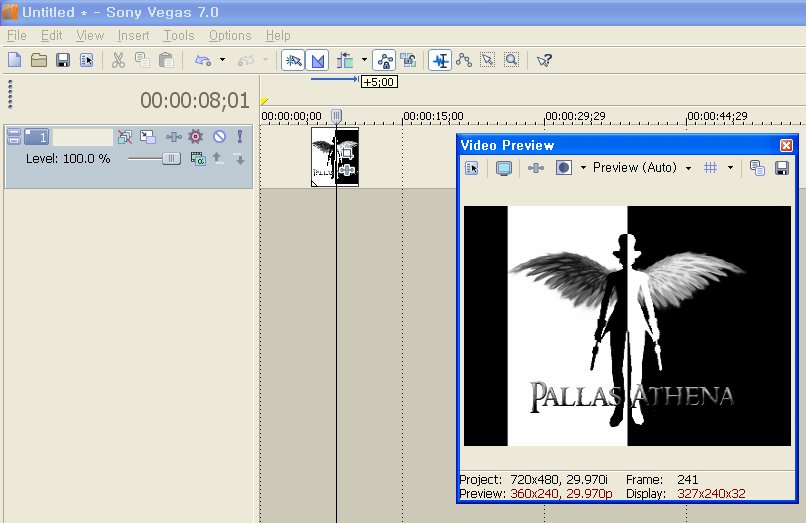
Task: Click the 00:00:08;01 timecode display
Action: [x=194, y=100]
